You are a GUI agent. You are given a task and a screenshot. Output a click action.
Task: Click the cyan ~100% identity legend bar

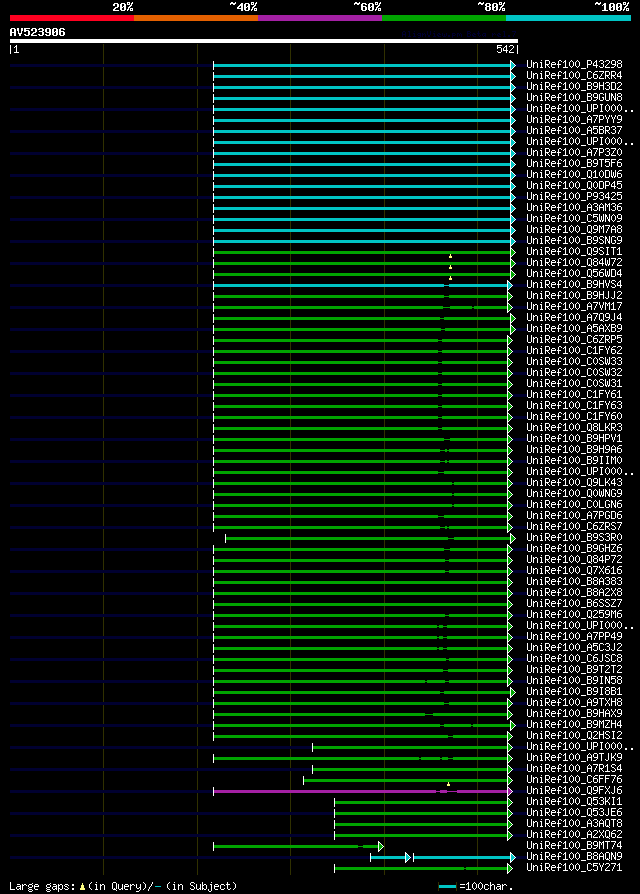[x=568, y=18]
